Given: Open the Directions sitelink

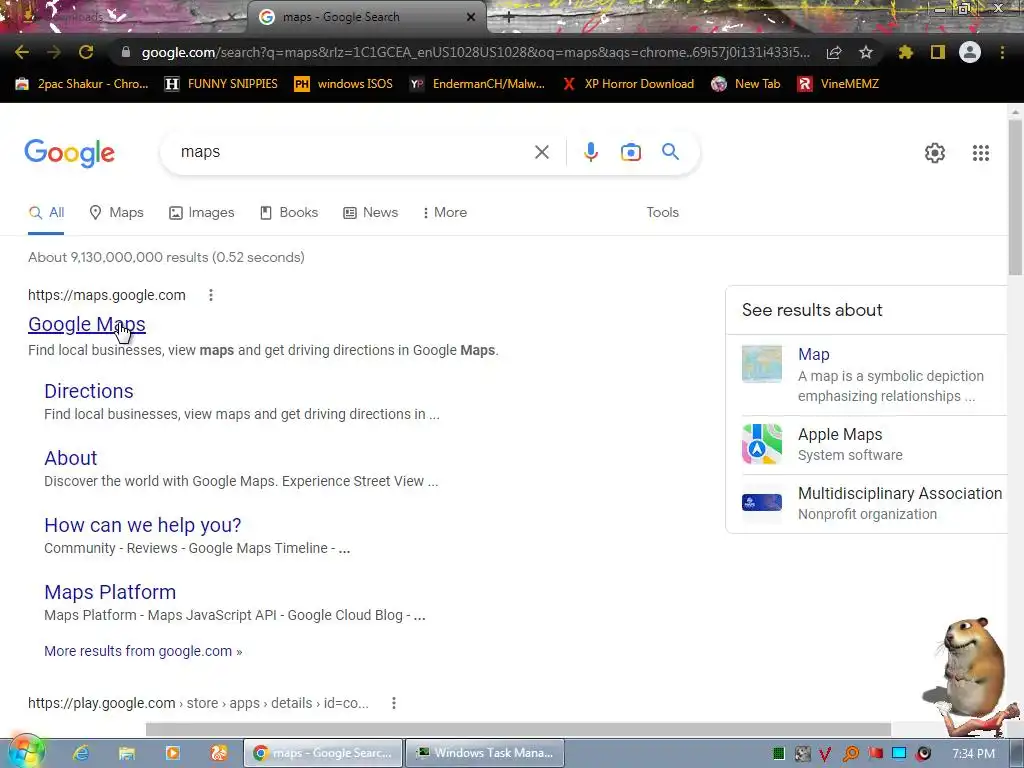Looking at the screenshot, I should pyautogui.click(x=89, y=391).
